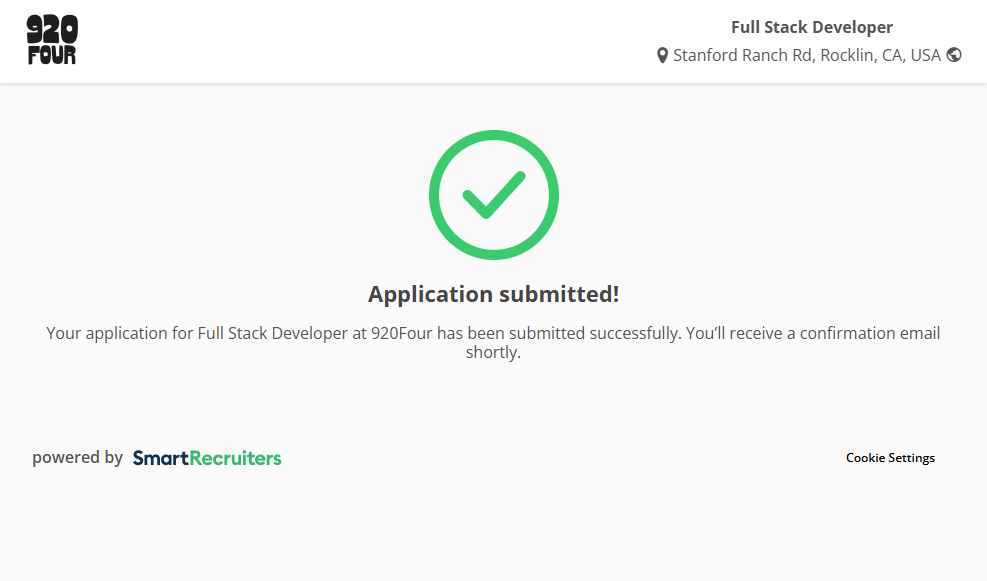Click the "Application submitted!" heading
Screen dimensions: 987x581
[493, 294]
